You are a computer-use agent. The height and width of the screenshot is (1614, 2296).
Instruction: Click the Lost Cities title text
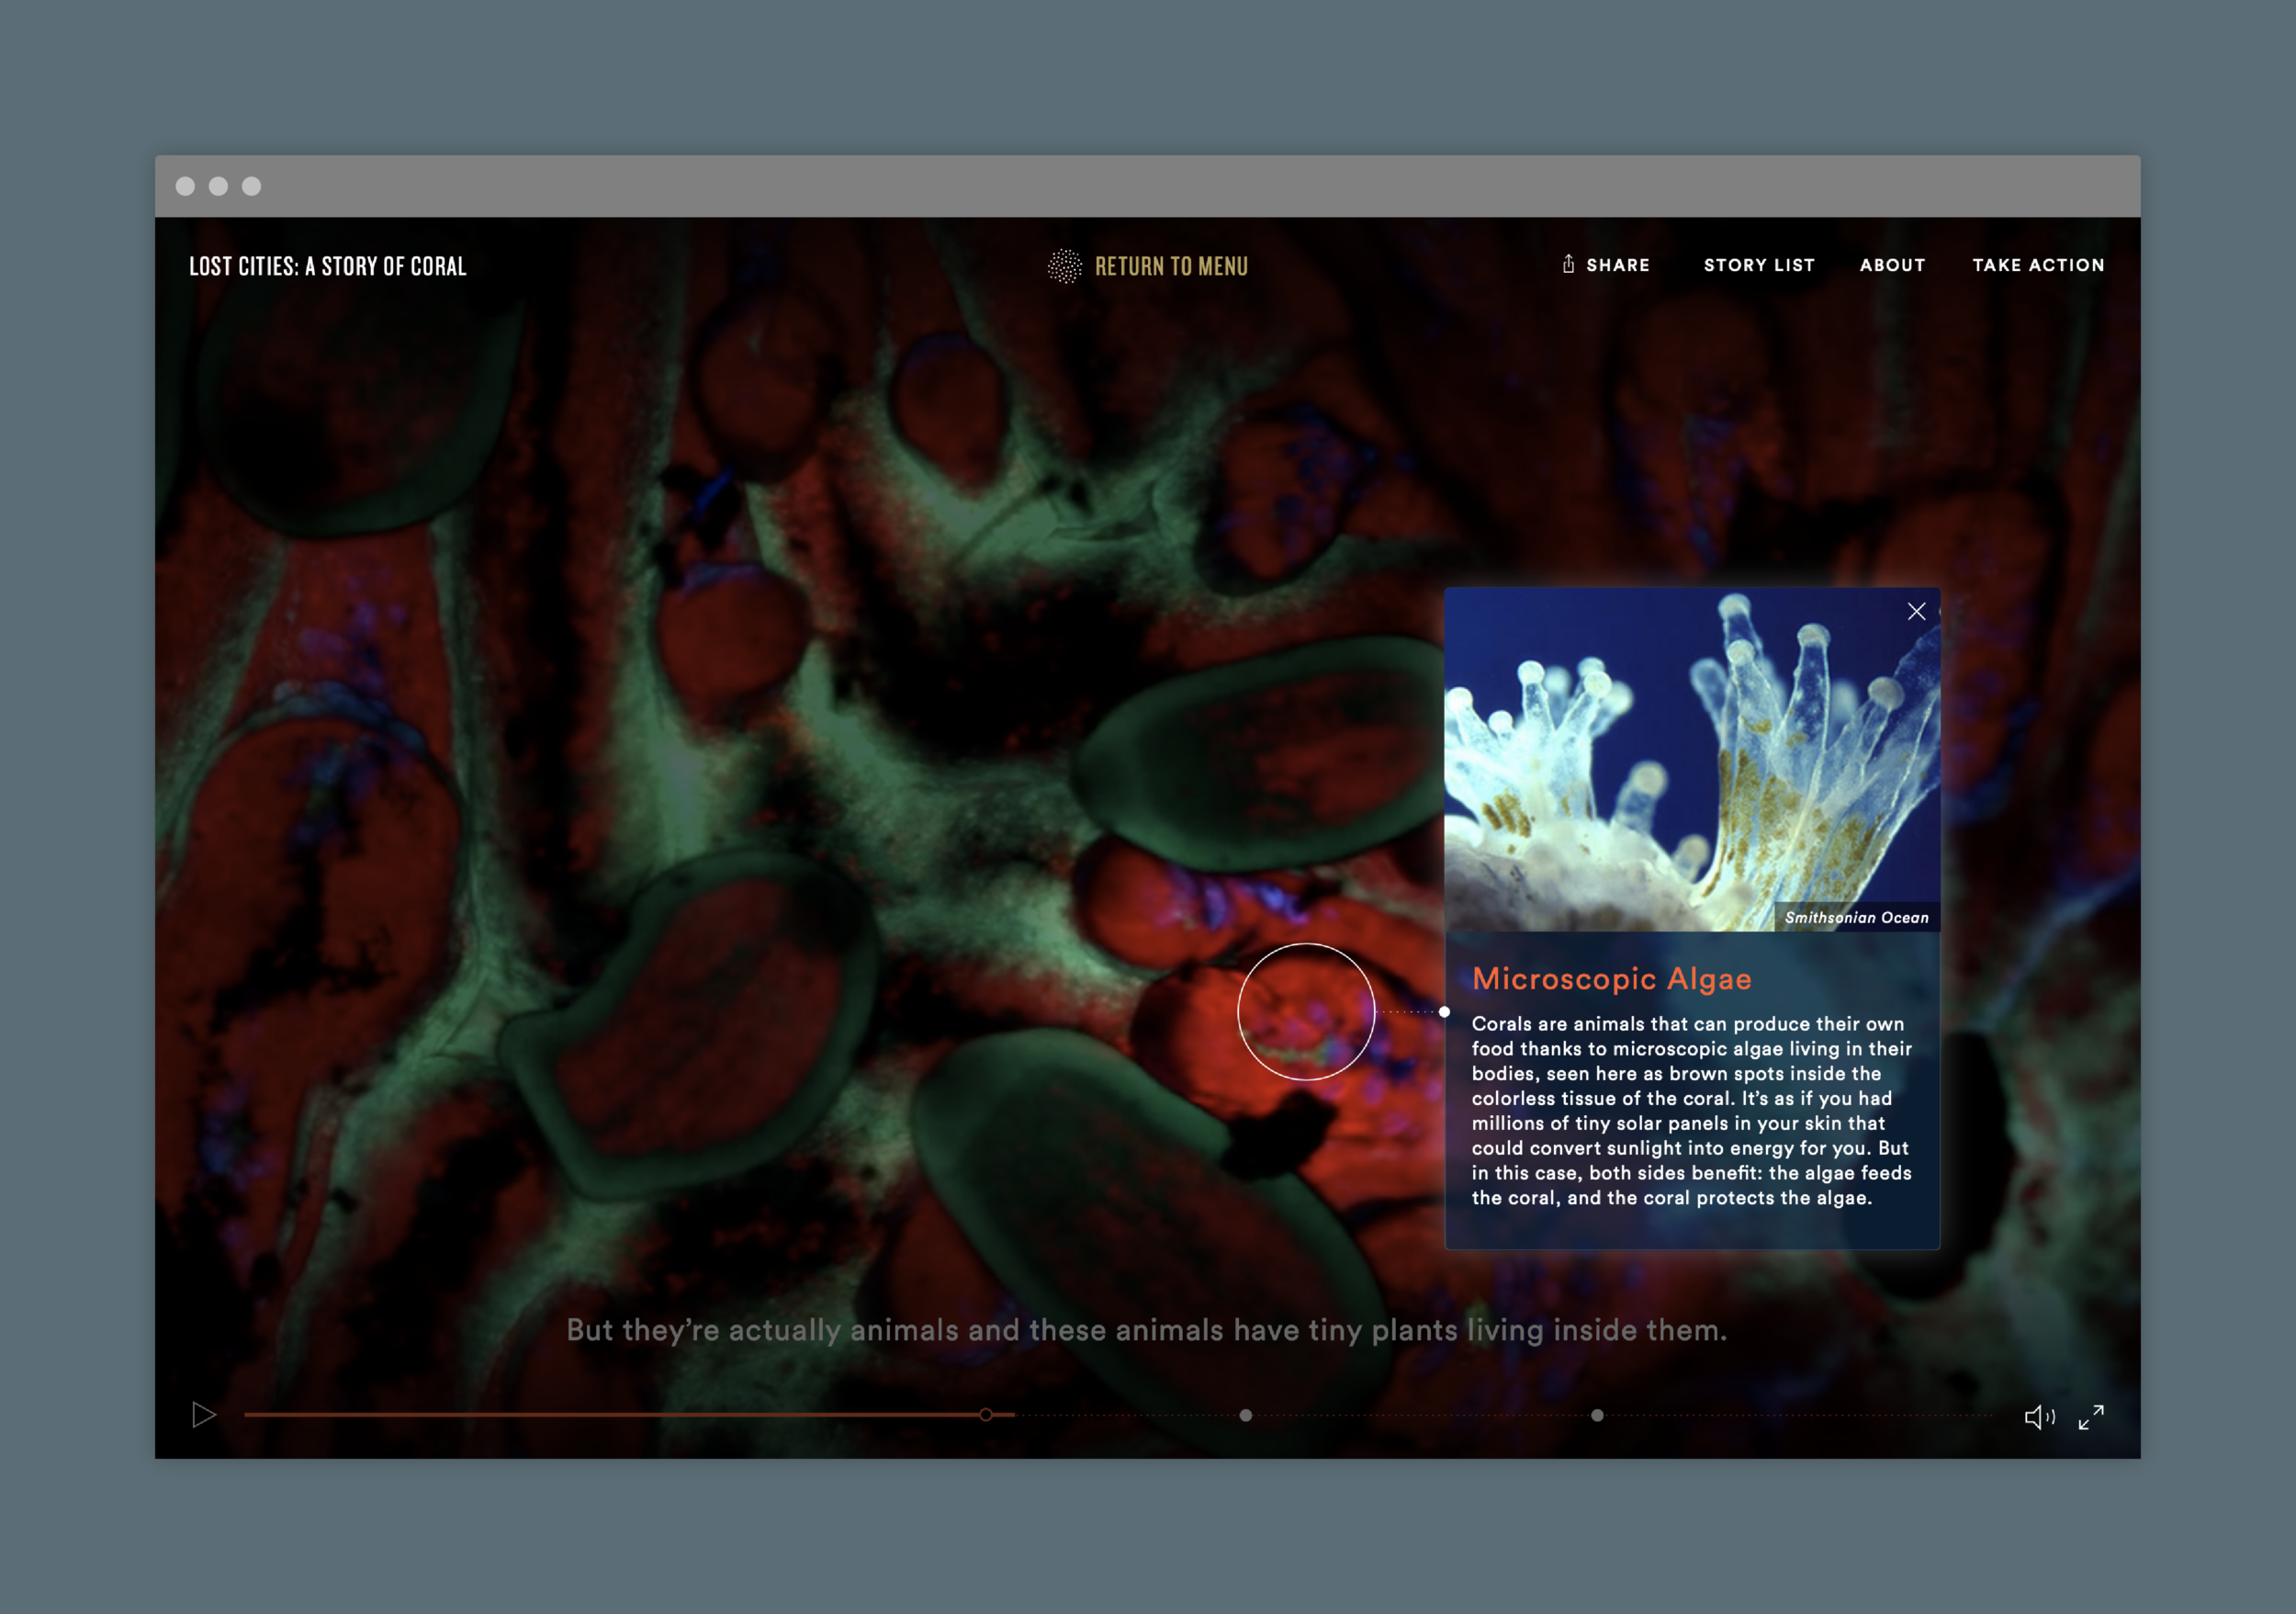(x=328, y=266)
